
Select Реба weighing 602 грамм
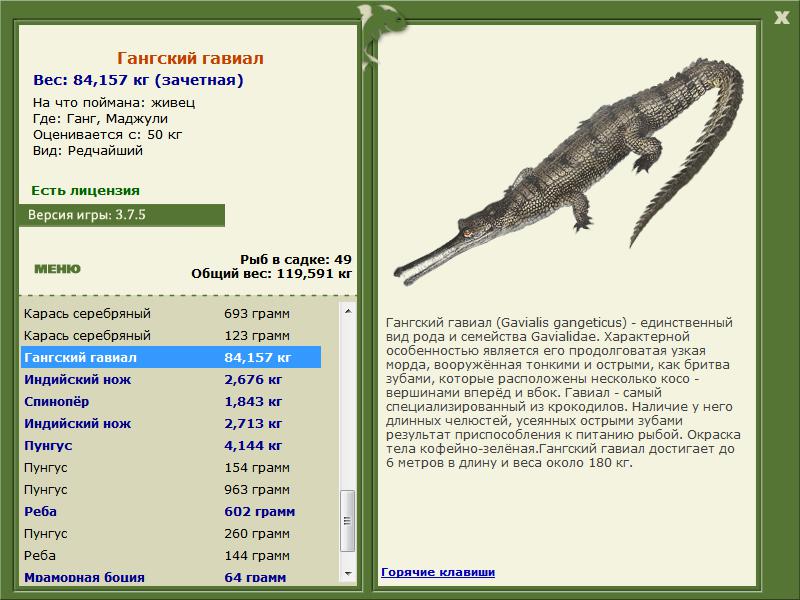(171, 511)
